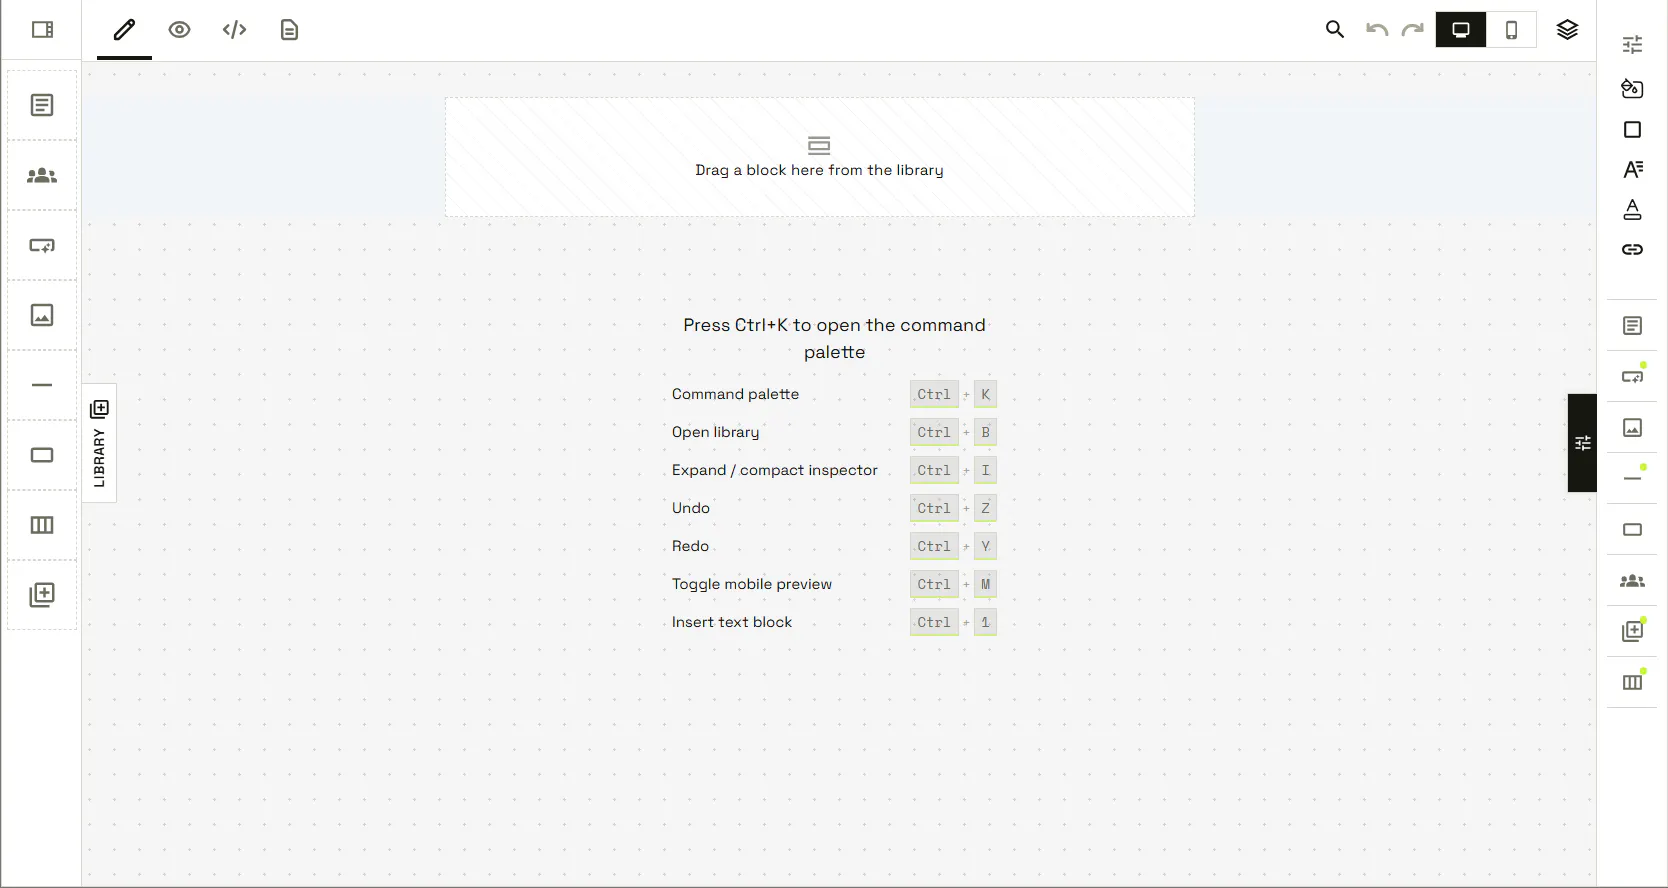Click 'Expand / compact inspector' label
The image size is (1668, 888).
click(775, 470)
